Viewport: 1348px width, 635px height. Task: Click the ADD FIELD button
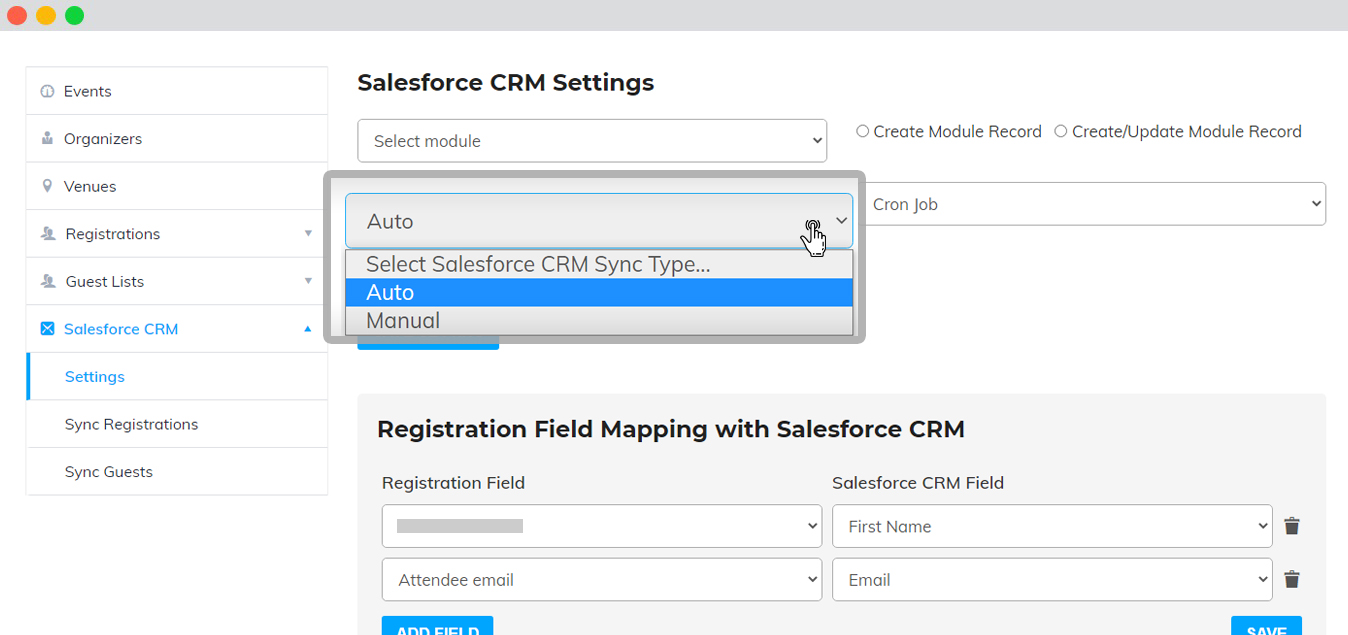(x=437, y=628)
